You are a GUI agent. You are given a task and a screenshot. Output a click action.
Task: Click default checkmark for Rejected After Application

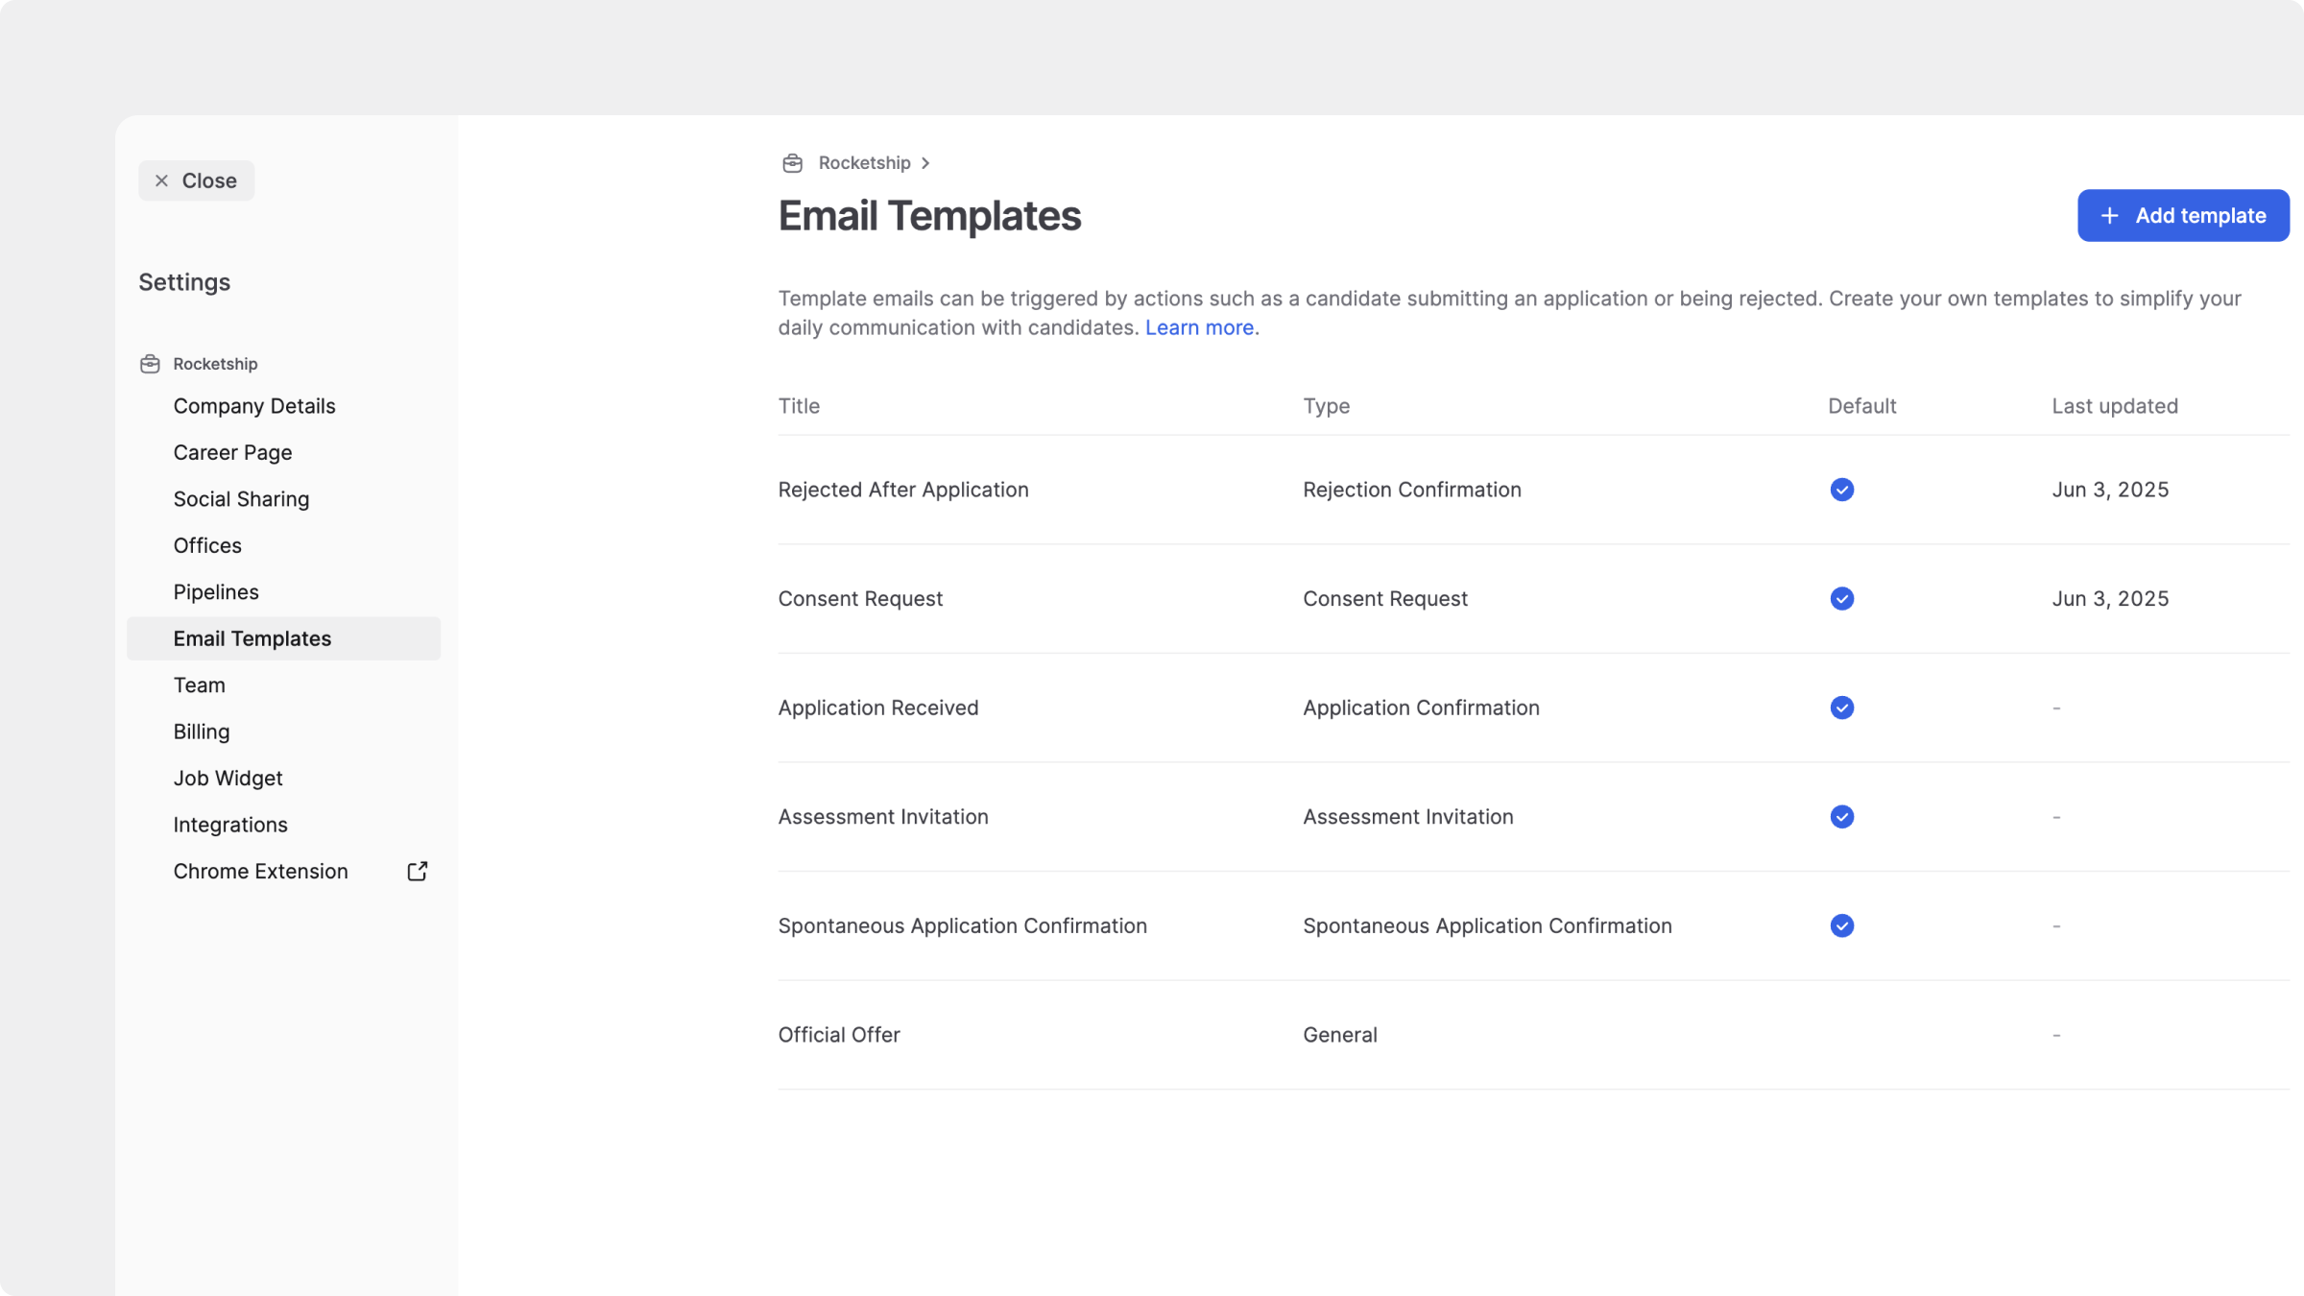1841,489
